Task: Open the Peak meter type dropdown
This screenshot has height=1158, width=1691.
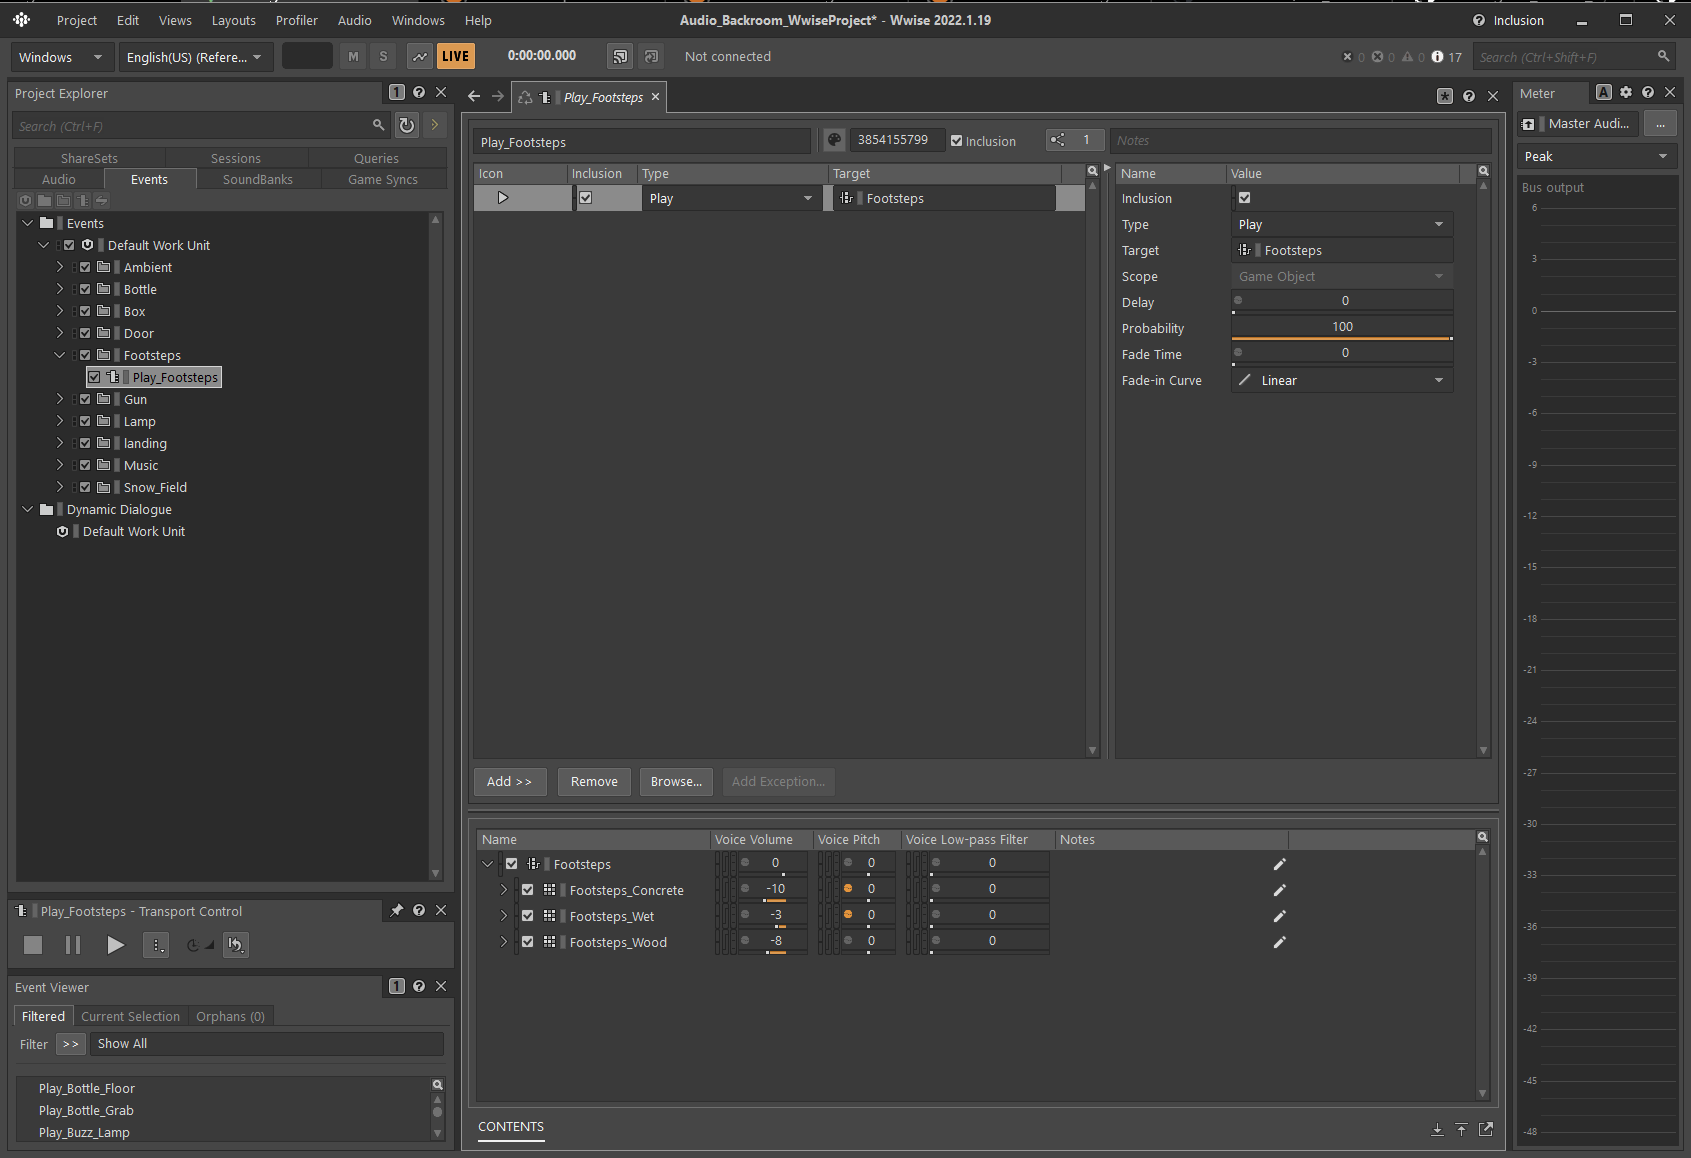Action: click(1596, 157)
